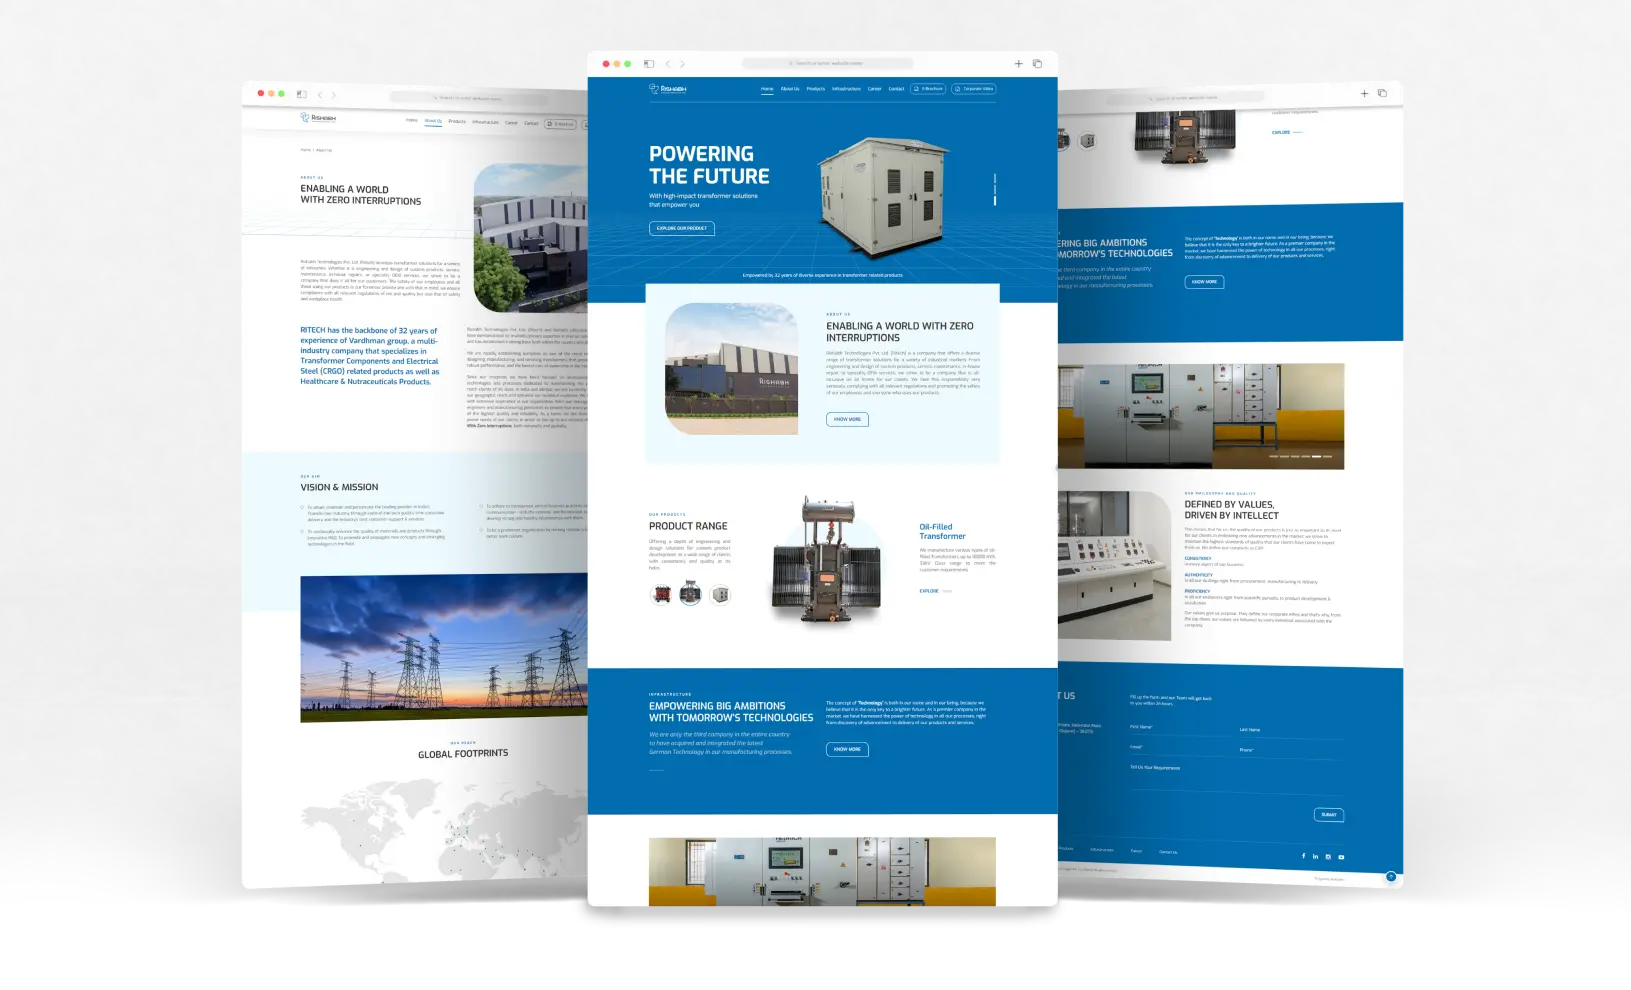Open tab overview icon in center browser
The width and height of the screenshot is (1631, 990).
pos(1037,63)
